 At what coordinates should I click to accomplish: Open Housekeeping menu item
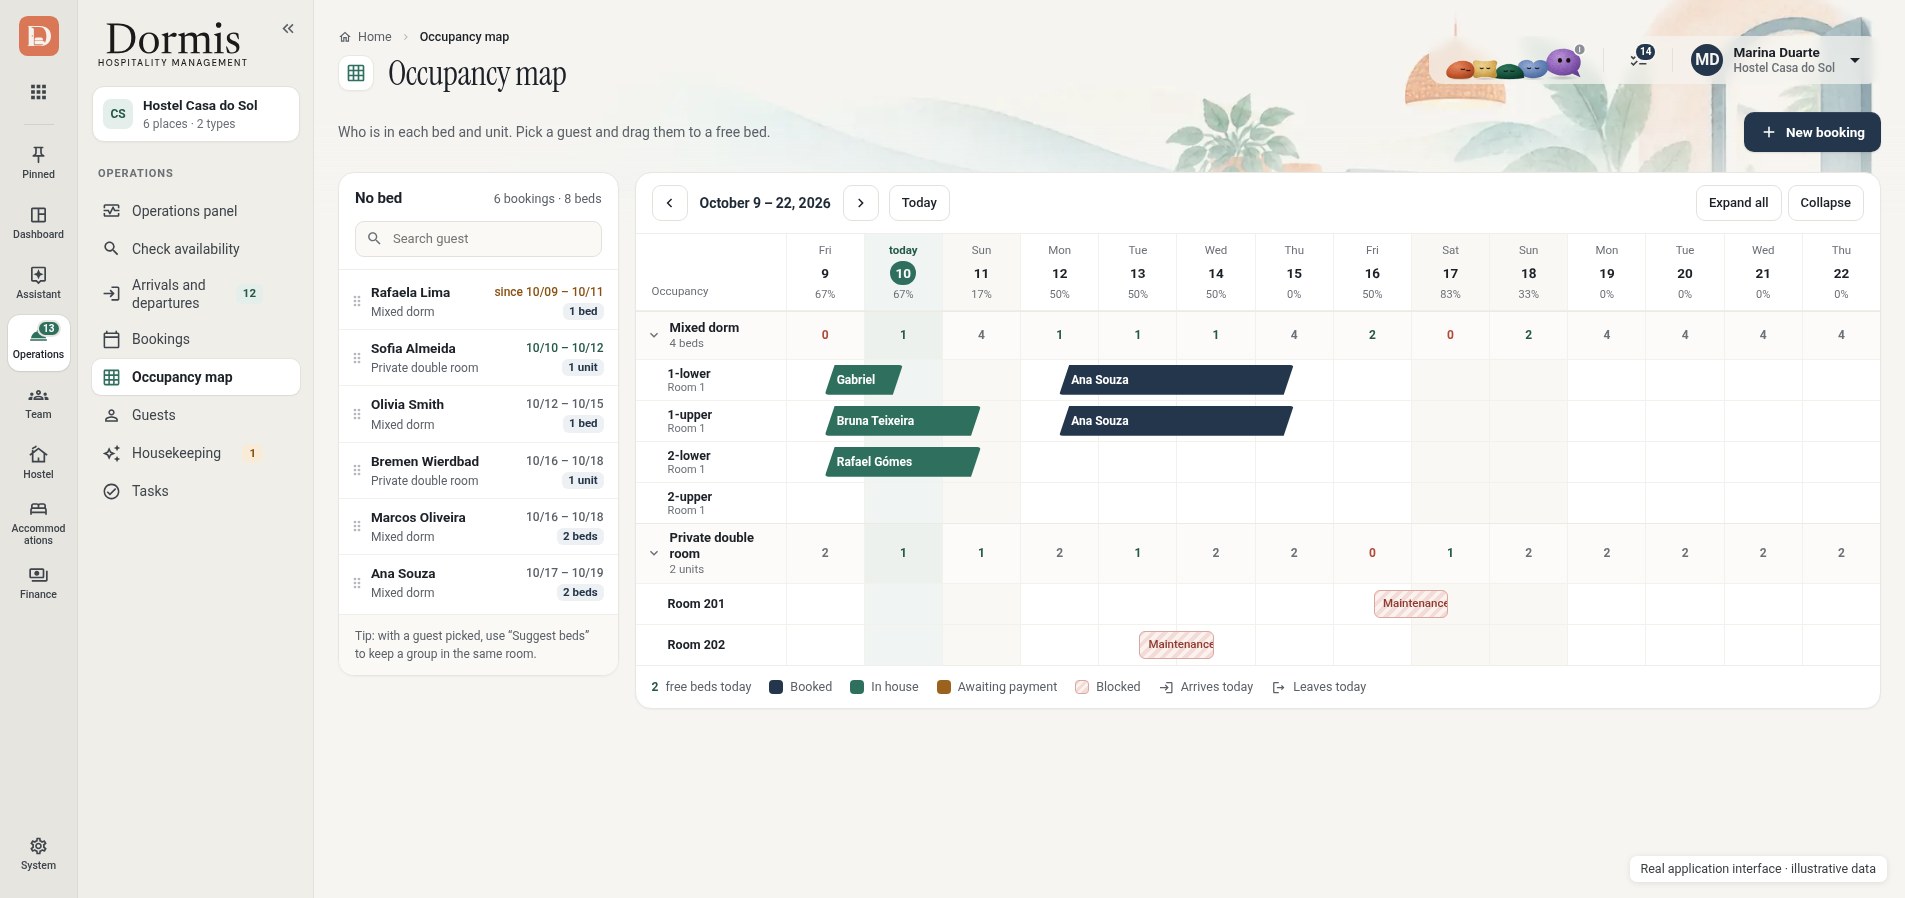[196, 453]
